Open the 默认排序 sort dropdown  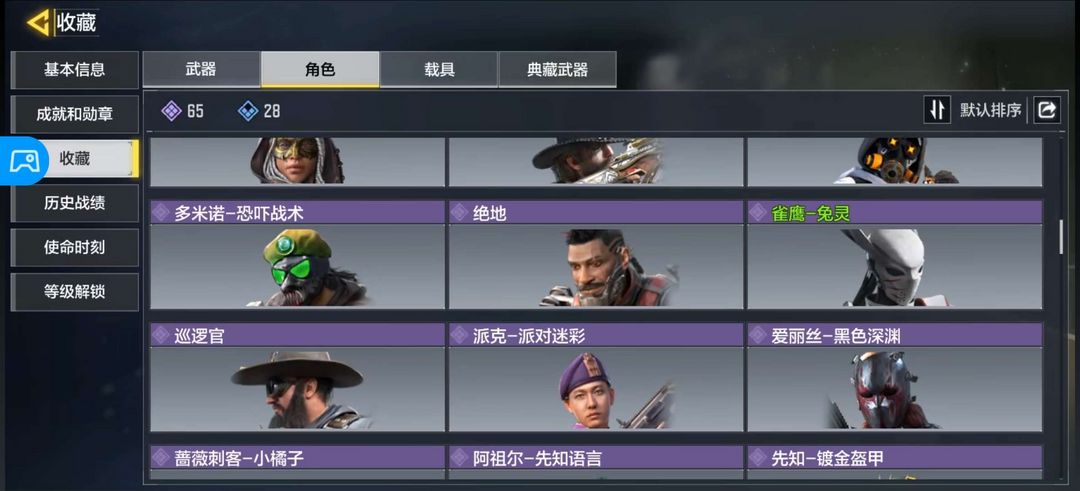pyautogui.click(x=990, y=110)
